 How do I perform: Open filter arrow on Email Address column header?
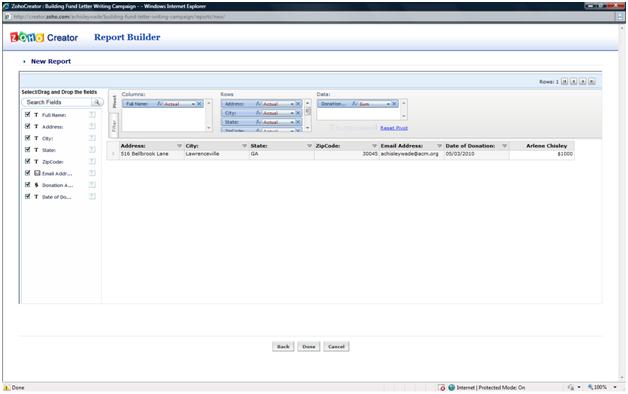(439, 146)
